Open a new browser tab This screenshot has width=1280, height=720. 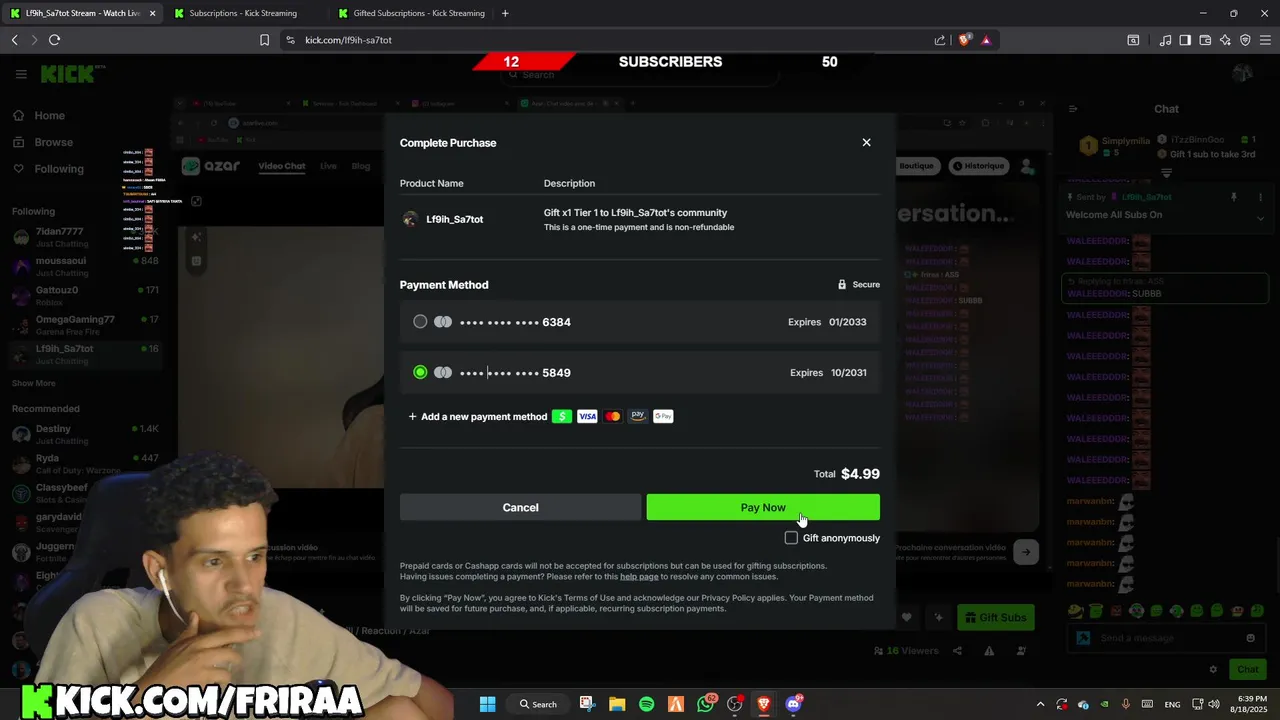tap(505, 13)
